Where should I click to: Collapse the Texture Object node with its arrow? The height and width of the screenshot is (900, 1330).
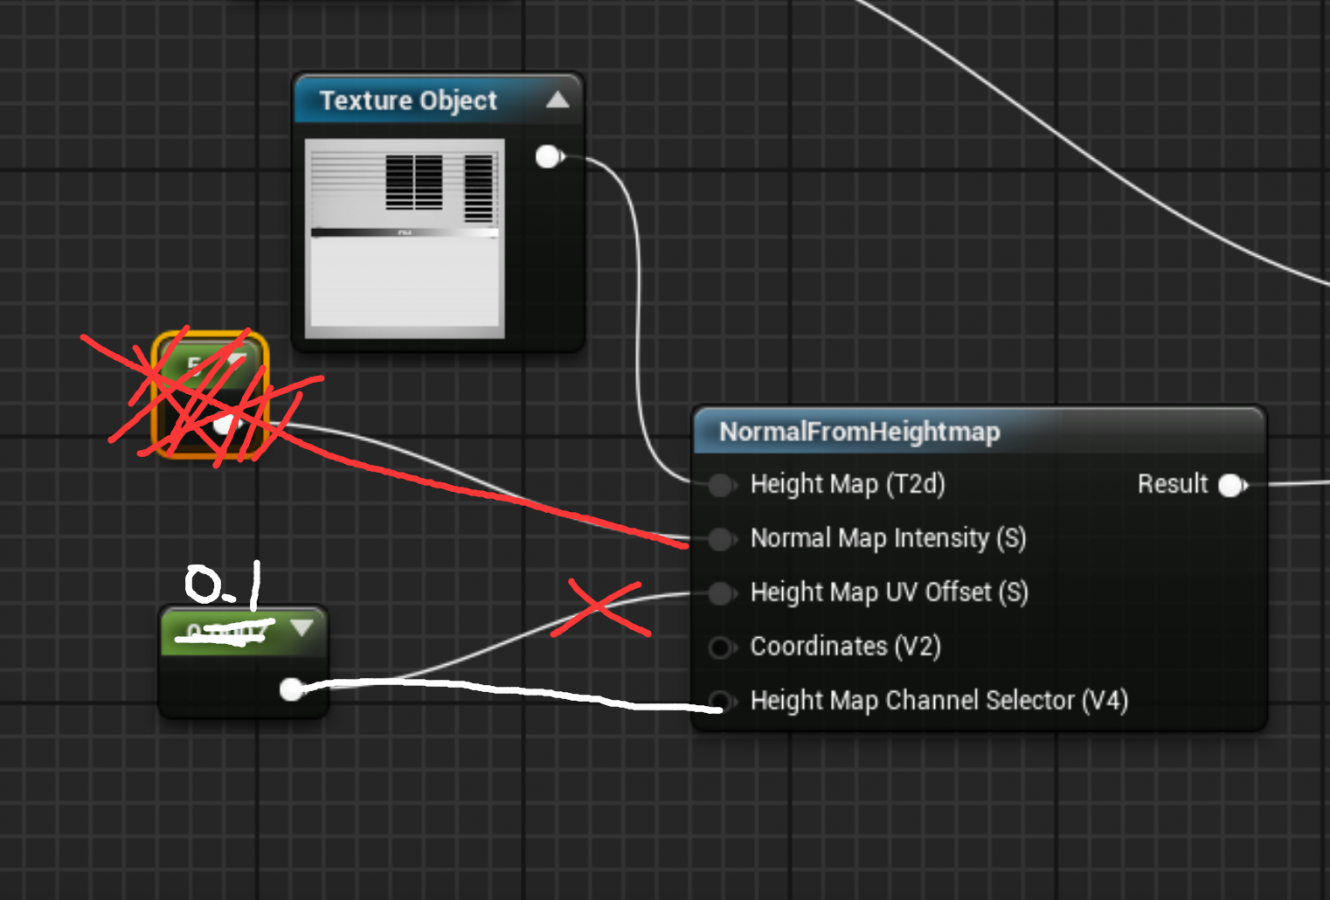coord(558,100)
